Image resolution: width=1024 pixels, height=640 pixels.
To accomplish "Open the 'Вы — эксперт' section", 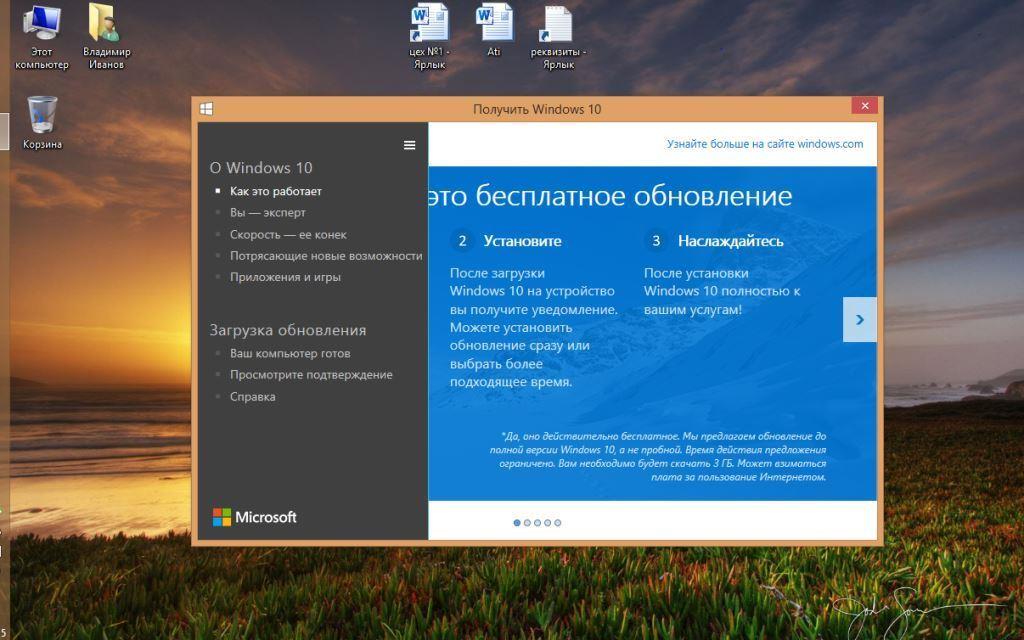I will click(267, 213).
